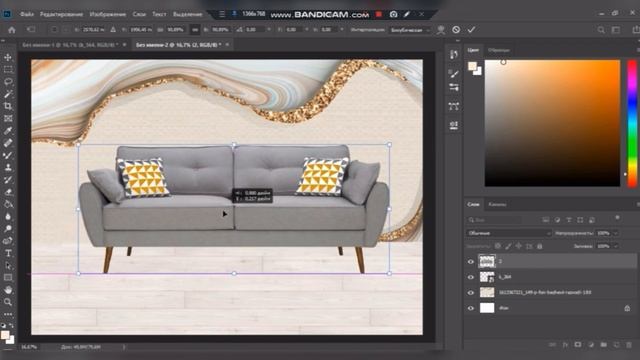Open the Редактирование menu
Viewport: 640px width, 360px height.
(x=62, y=14)
